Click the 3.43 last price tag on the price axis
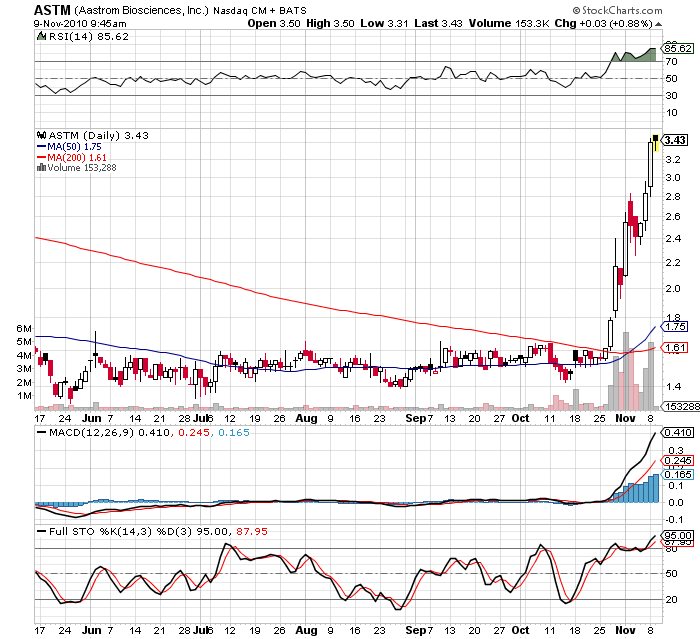The width and height of the screenshot is (700, 639). click(x=675, y=140)
